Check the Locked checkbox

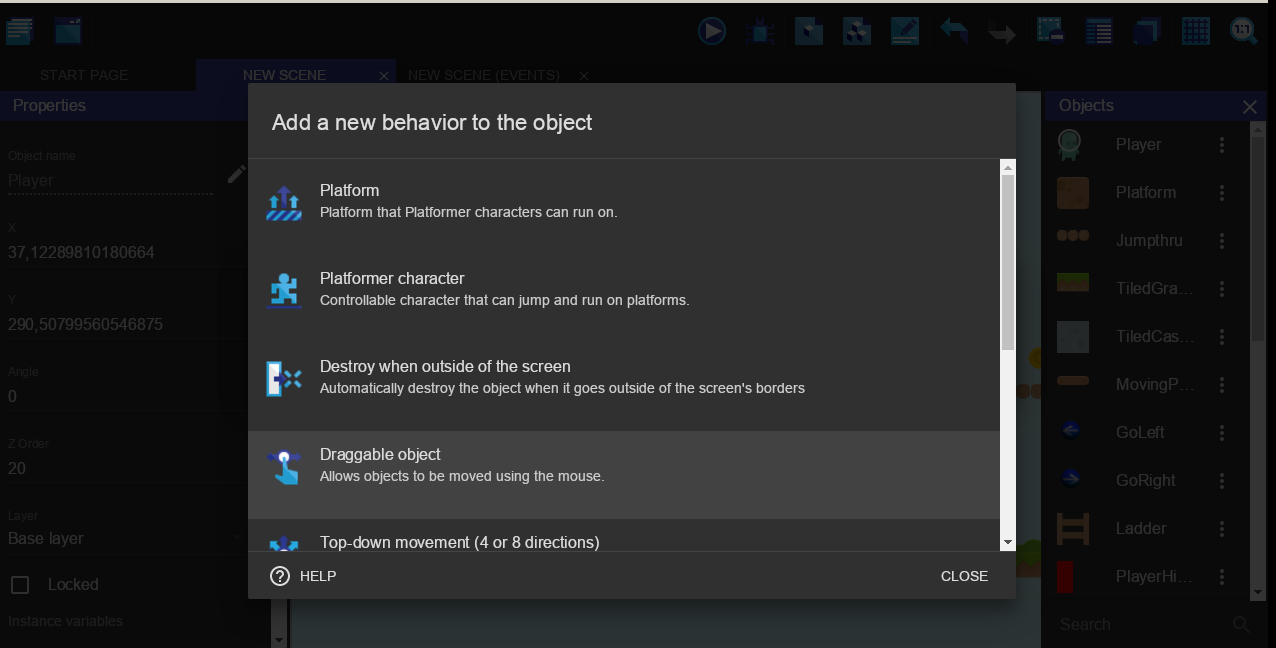tap(20, 584)
